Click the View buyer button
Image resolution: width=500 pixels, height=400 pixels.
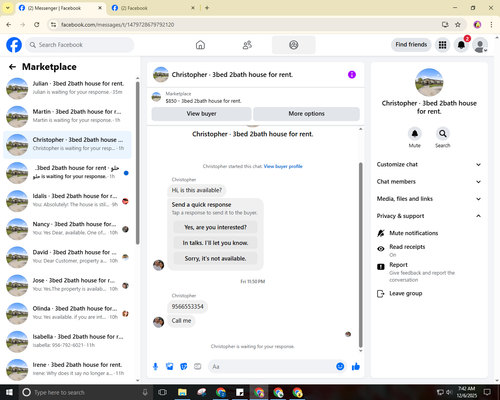pos(201,114)
